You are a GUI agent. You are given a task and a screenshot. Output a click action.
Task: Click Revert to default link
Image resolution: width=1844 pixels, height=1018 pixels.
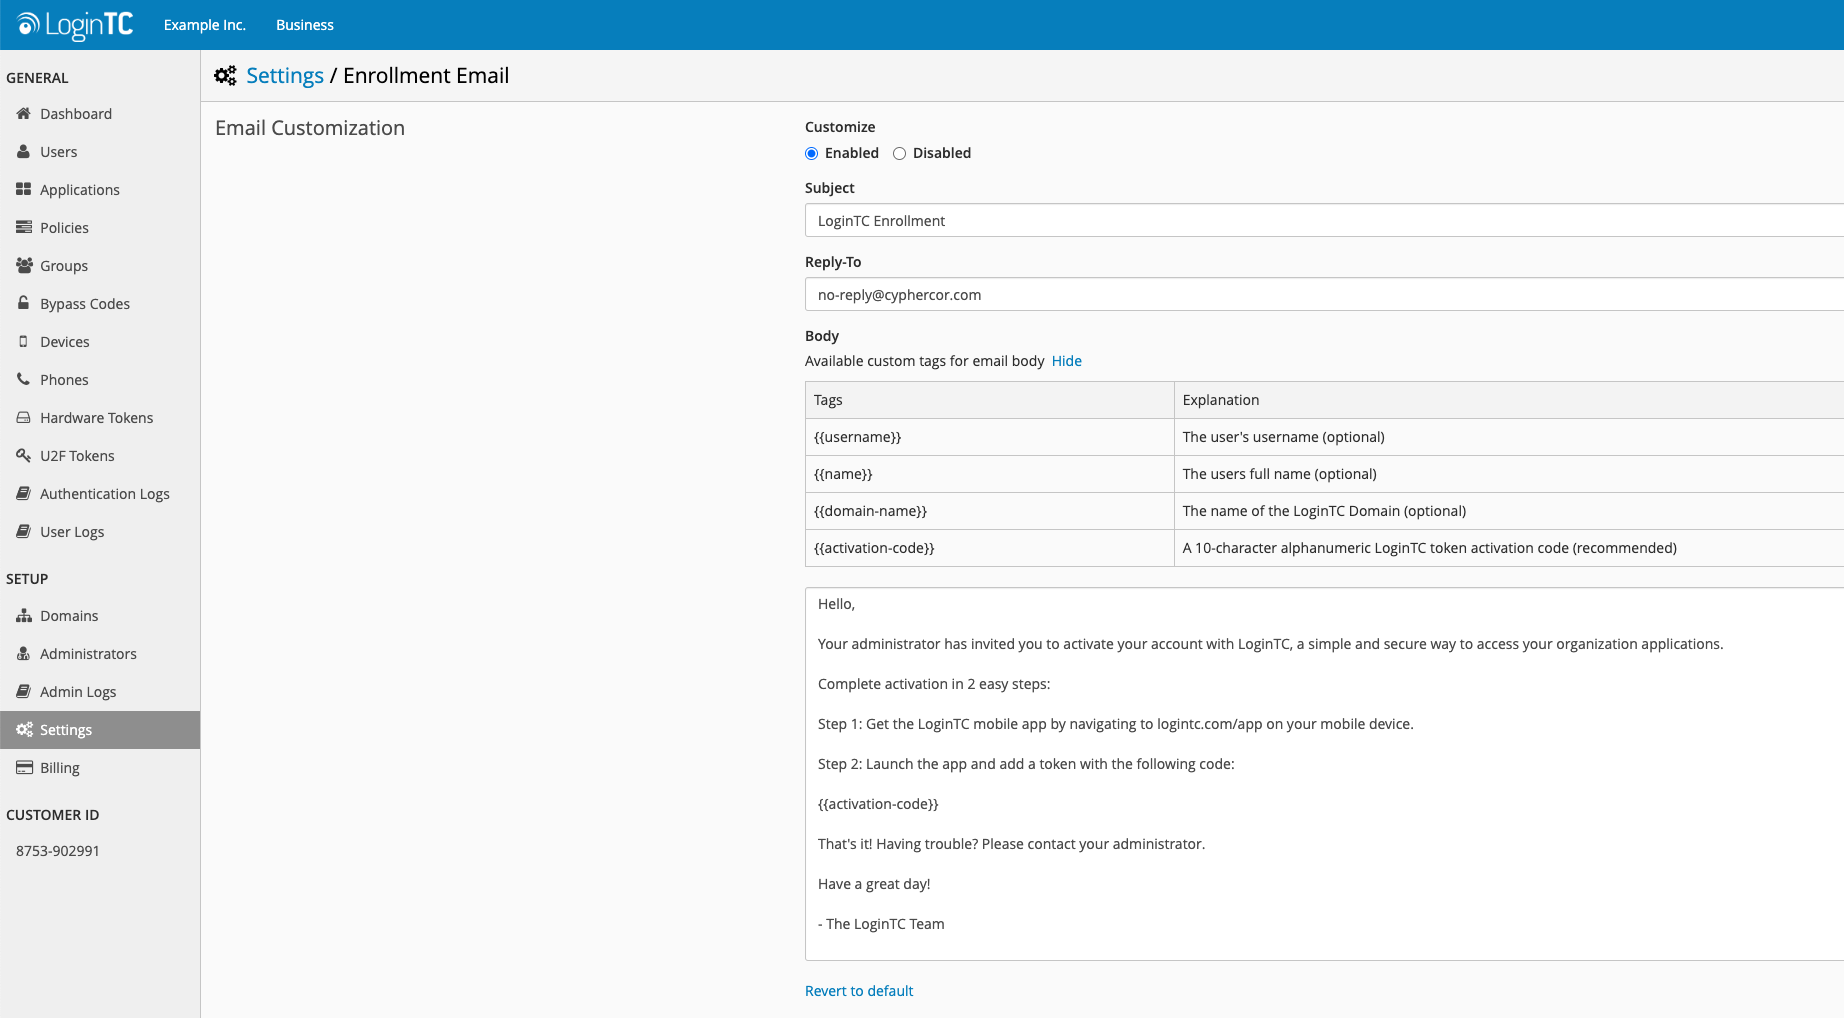[x=859, y=991]
